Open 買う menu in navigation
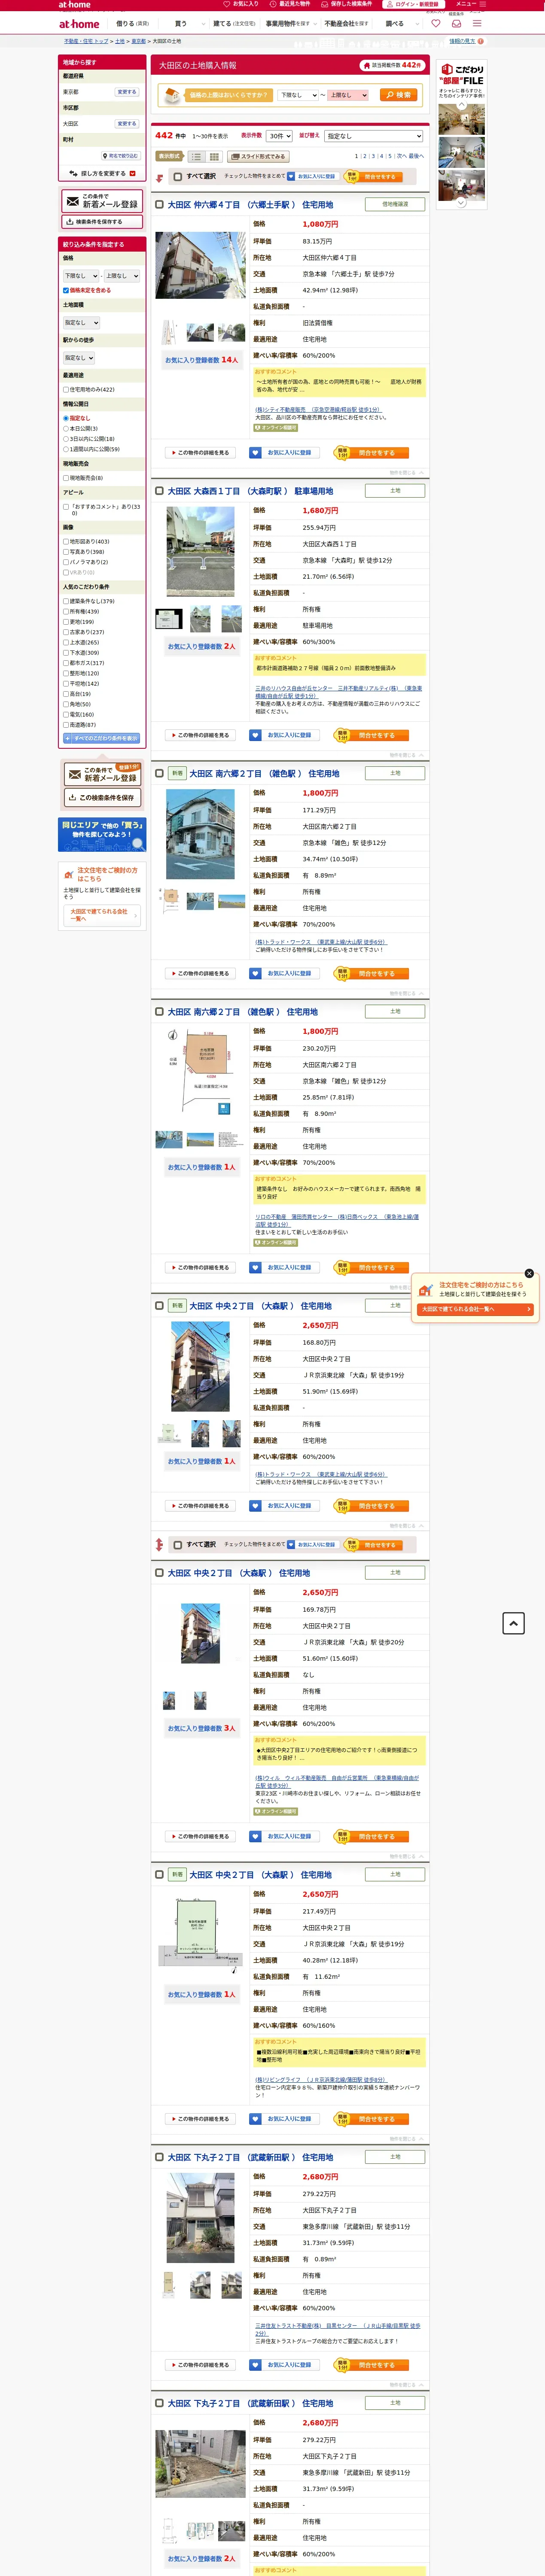Screen dimensions: 545x2576 (x=181, y=23)
